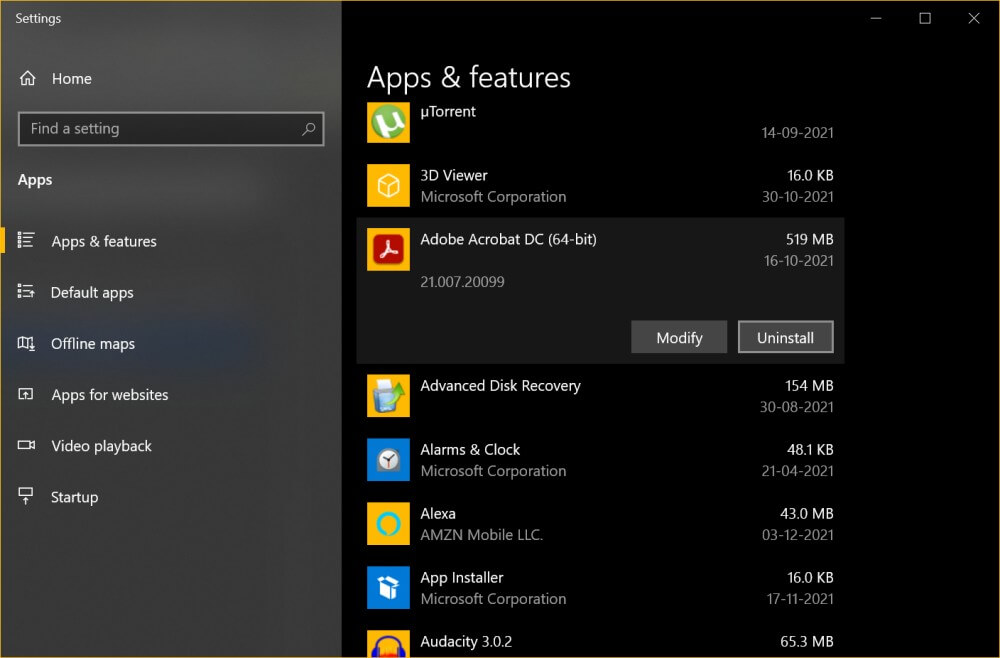Click the App Installer box icon
Screen dimensions: 1000x658
(388, 587)
